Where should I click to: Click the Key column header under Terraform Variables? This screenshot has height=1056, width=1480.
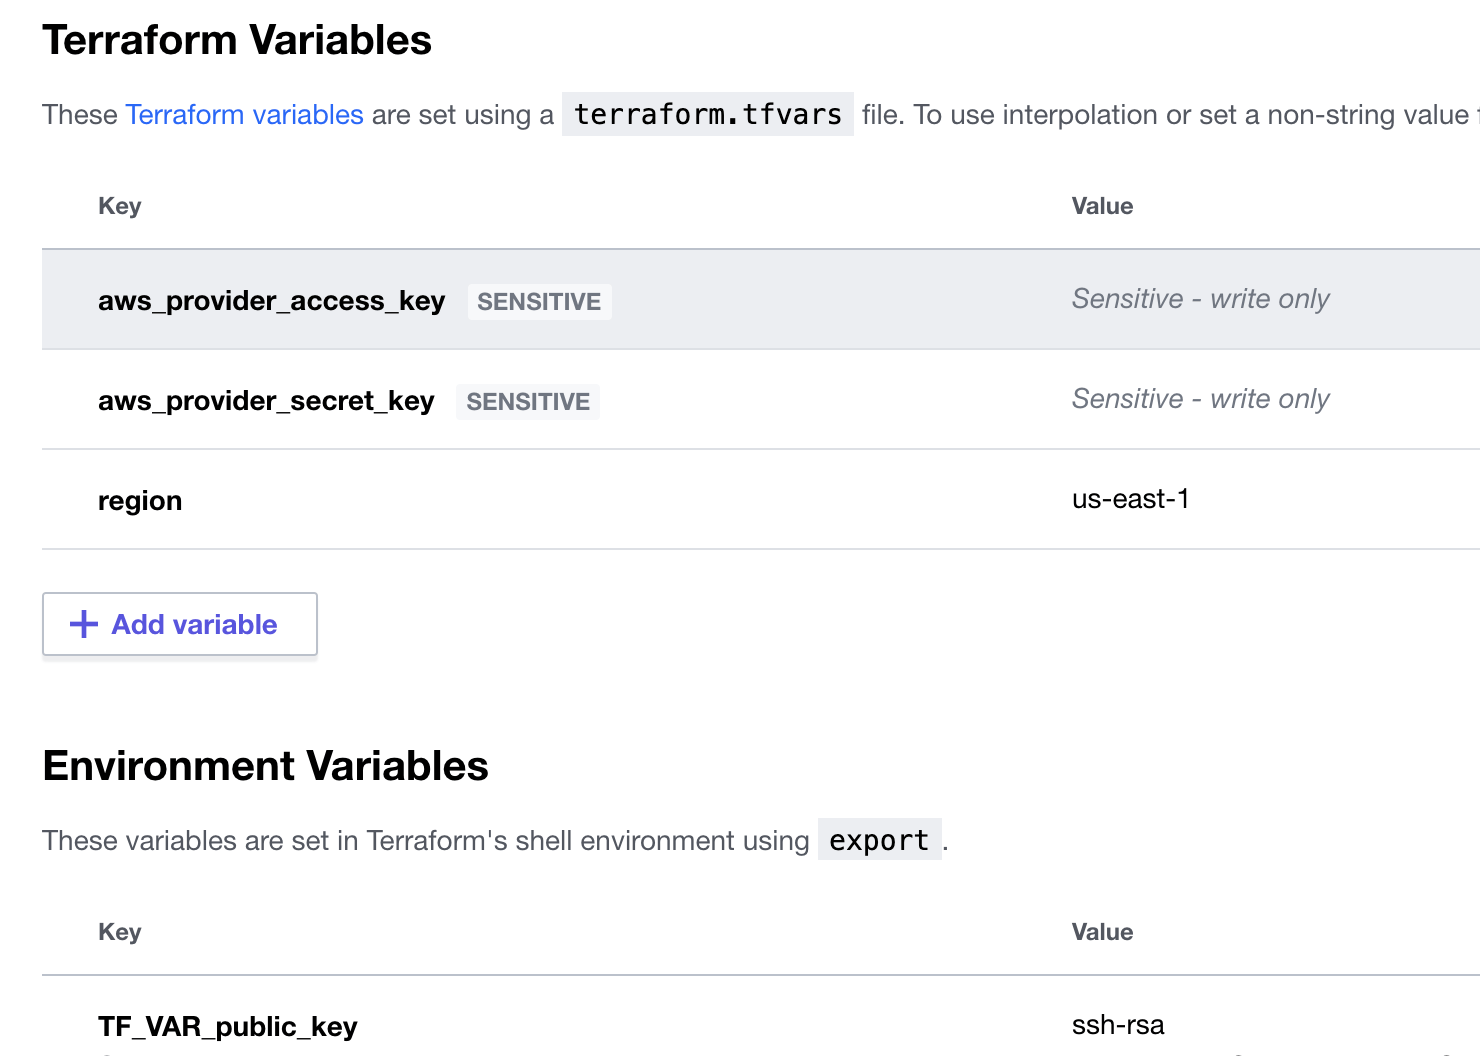point(120,206)
